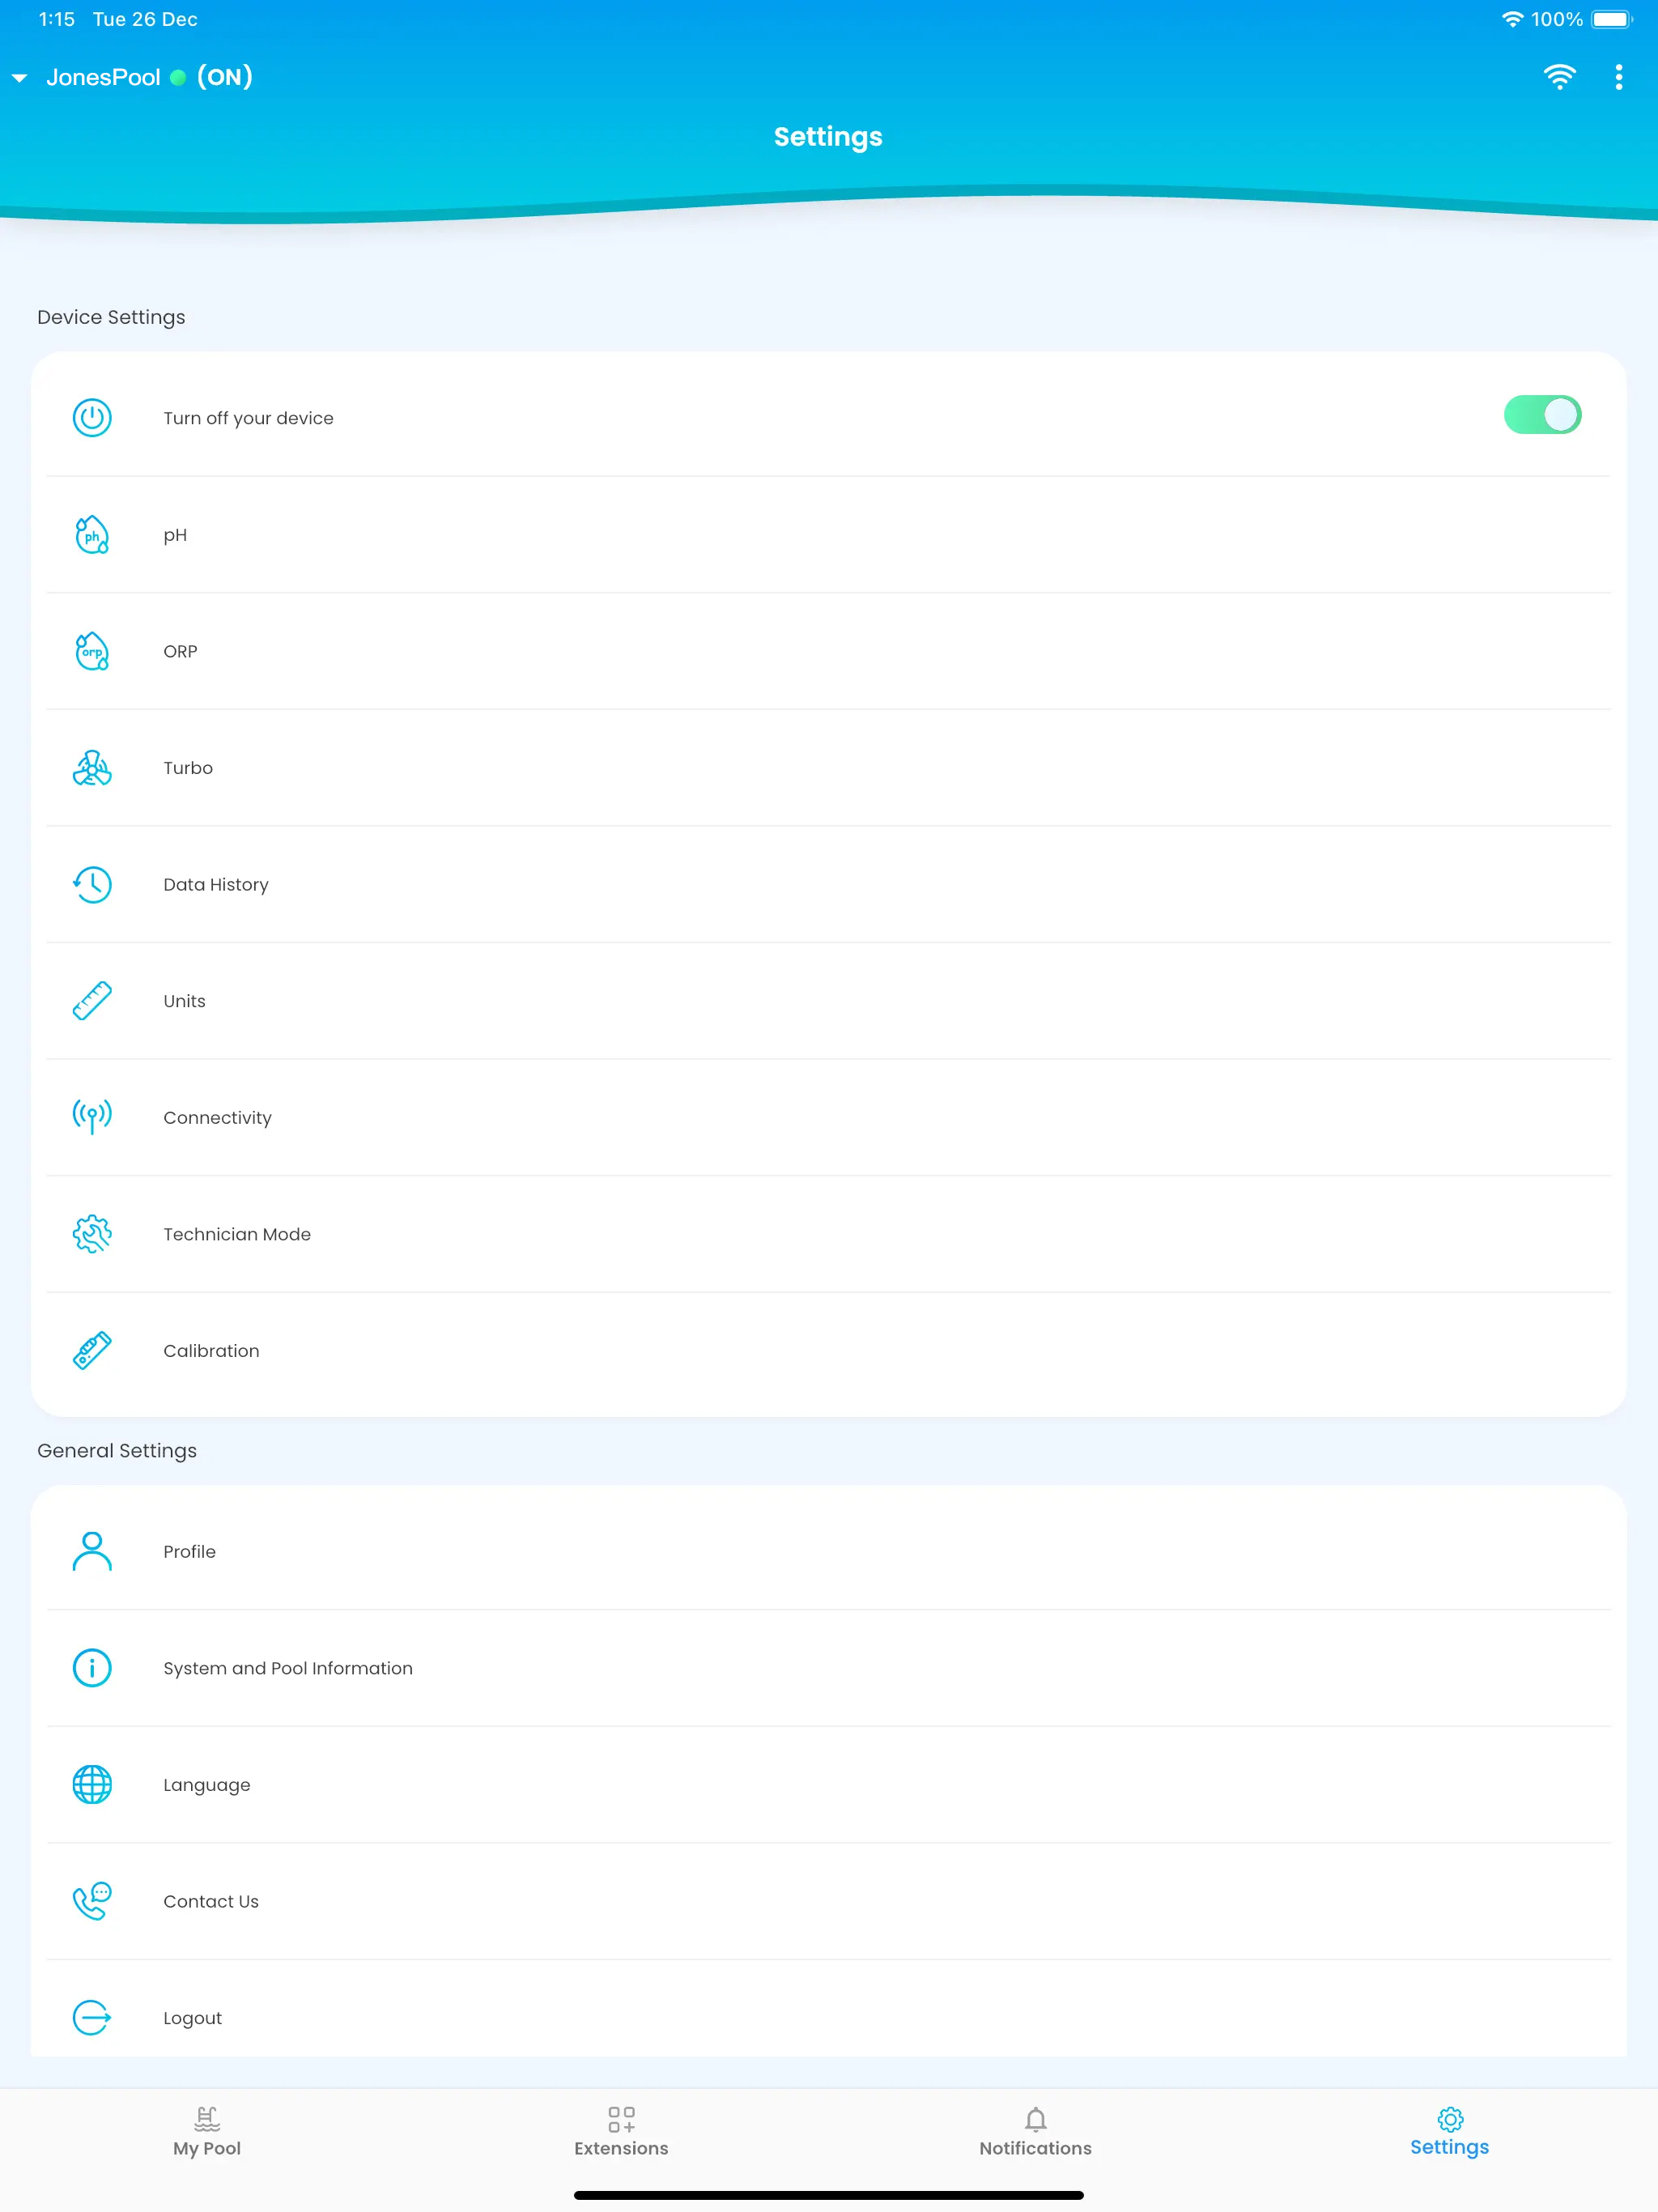Open Data History label
This screenshot has width=1658, height=2212.
pyautogui.click(x=216, y=885)
